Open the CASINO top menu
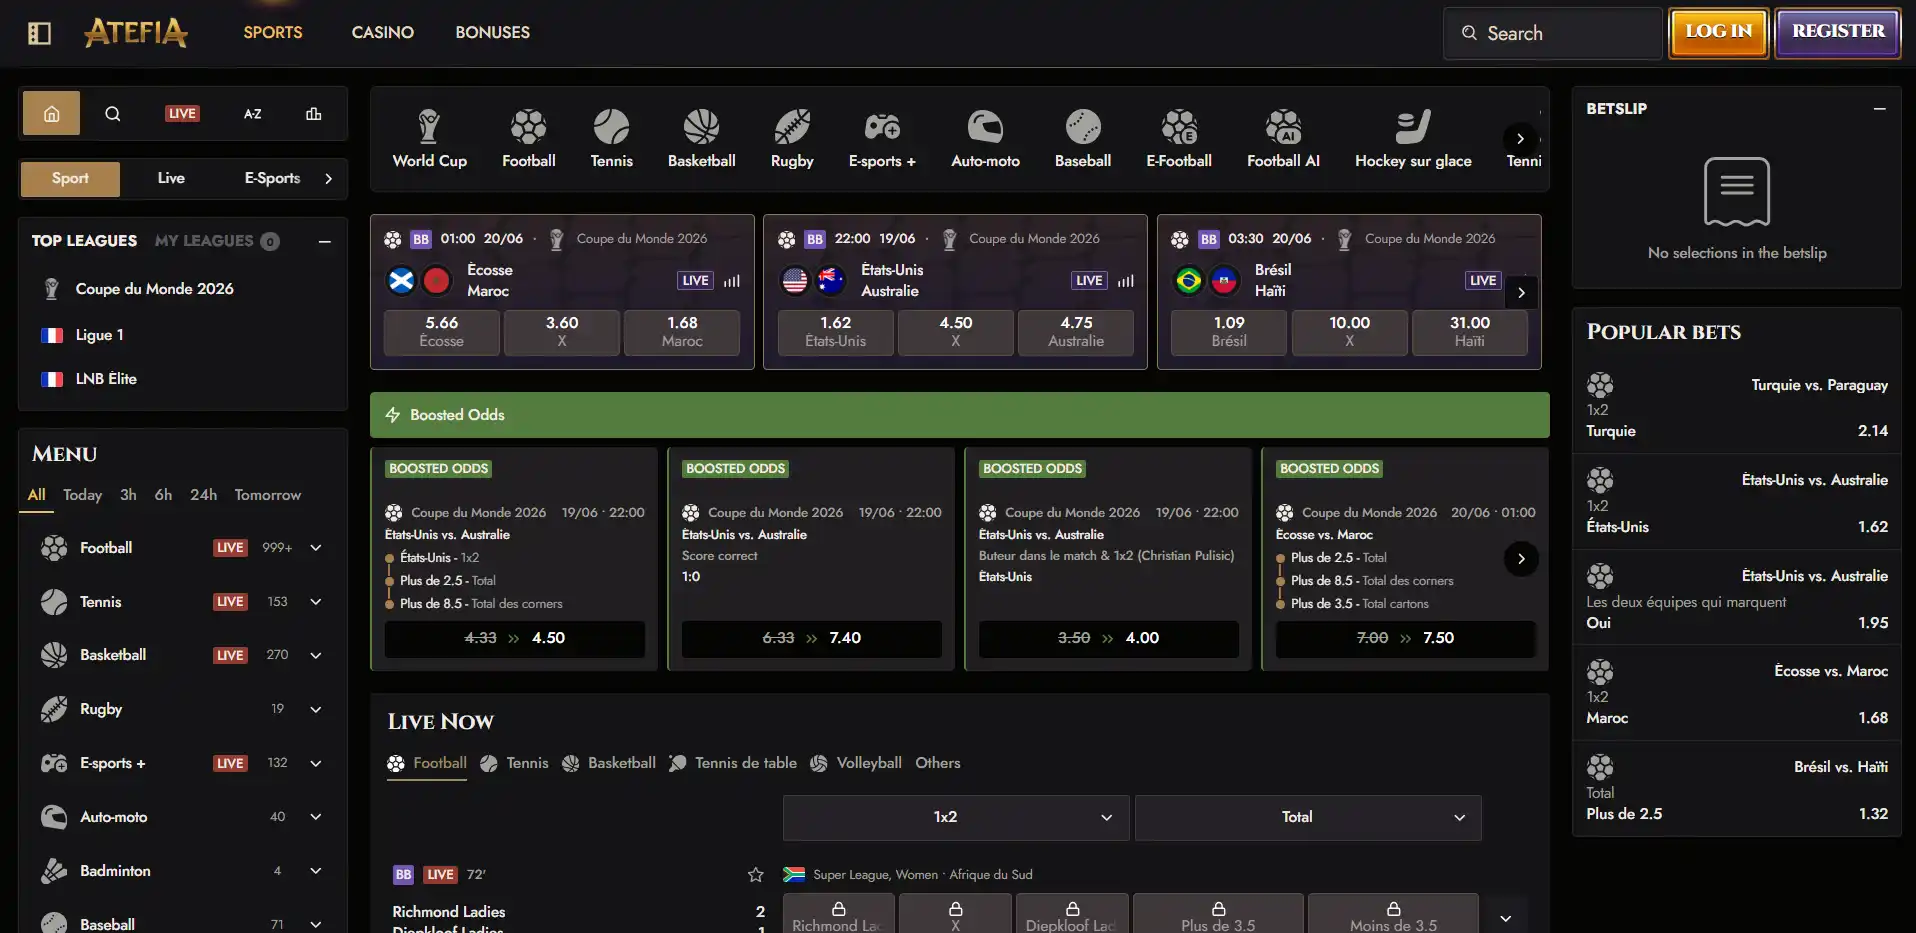Image resolution: width=1916 pixels, height=933 pixels. click(x=382, y=33)
